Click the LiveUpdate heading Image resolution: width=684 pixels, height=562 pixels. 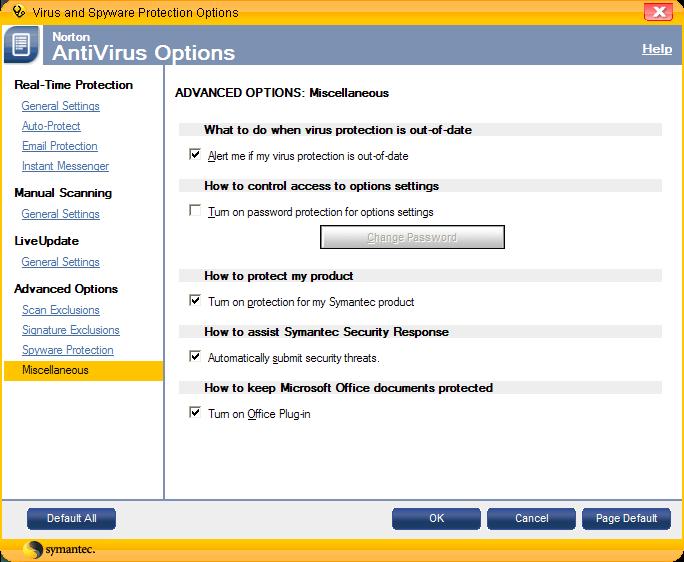pyautogui.click(x=46, y=241)
